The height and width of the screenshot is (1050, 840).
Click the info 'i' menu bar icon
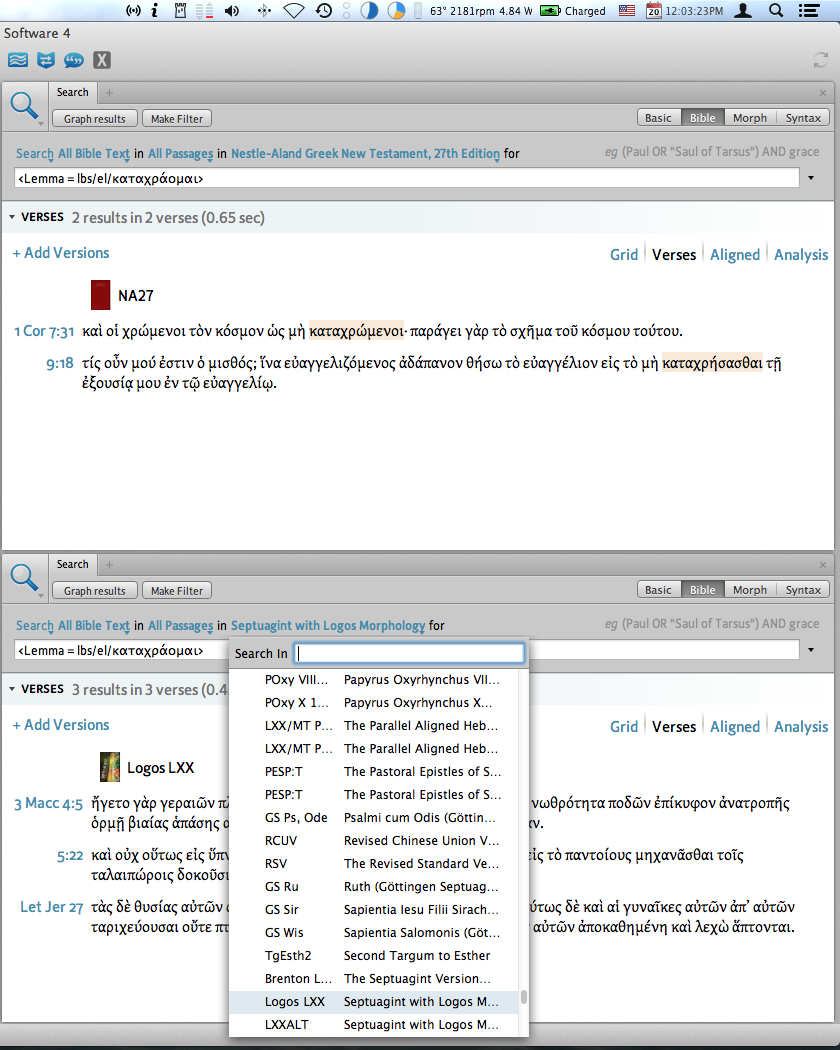click(154, 11)
